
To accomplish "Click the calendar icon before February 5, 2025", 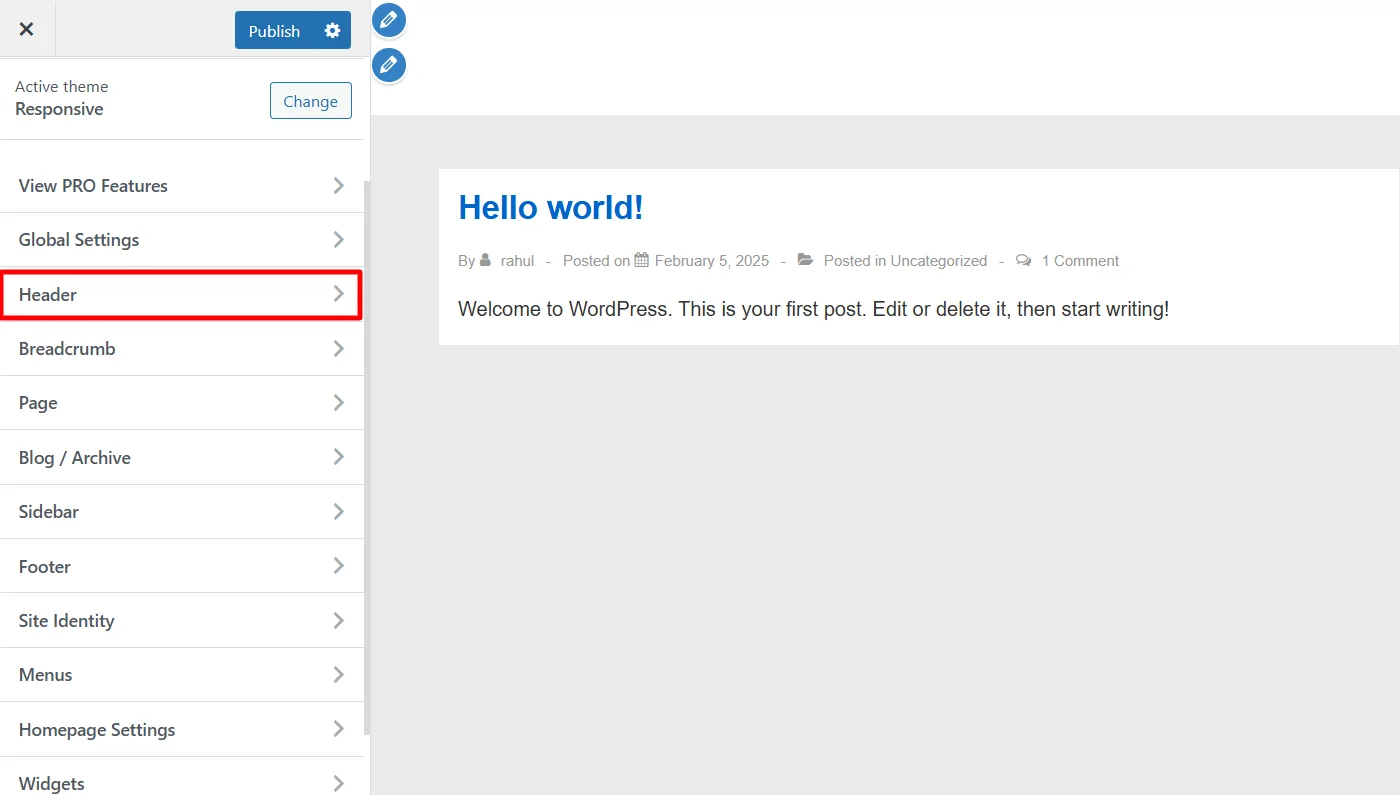I will point(642,260).
